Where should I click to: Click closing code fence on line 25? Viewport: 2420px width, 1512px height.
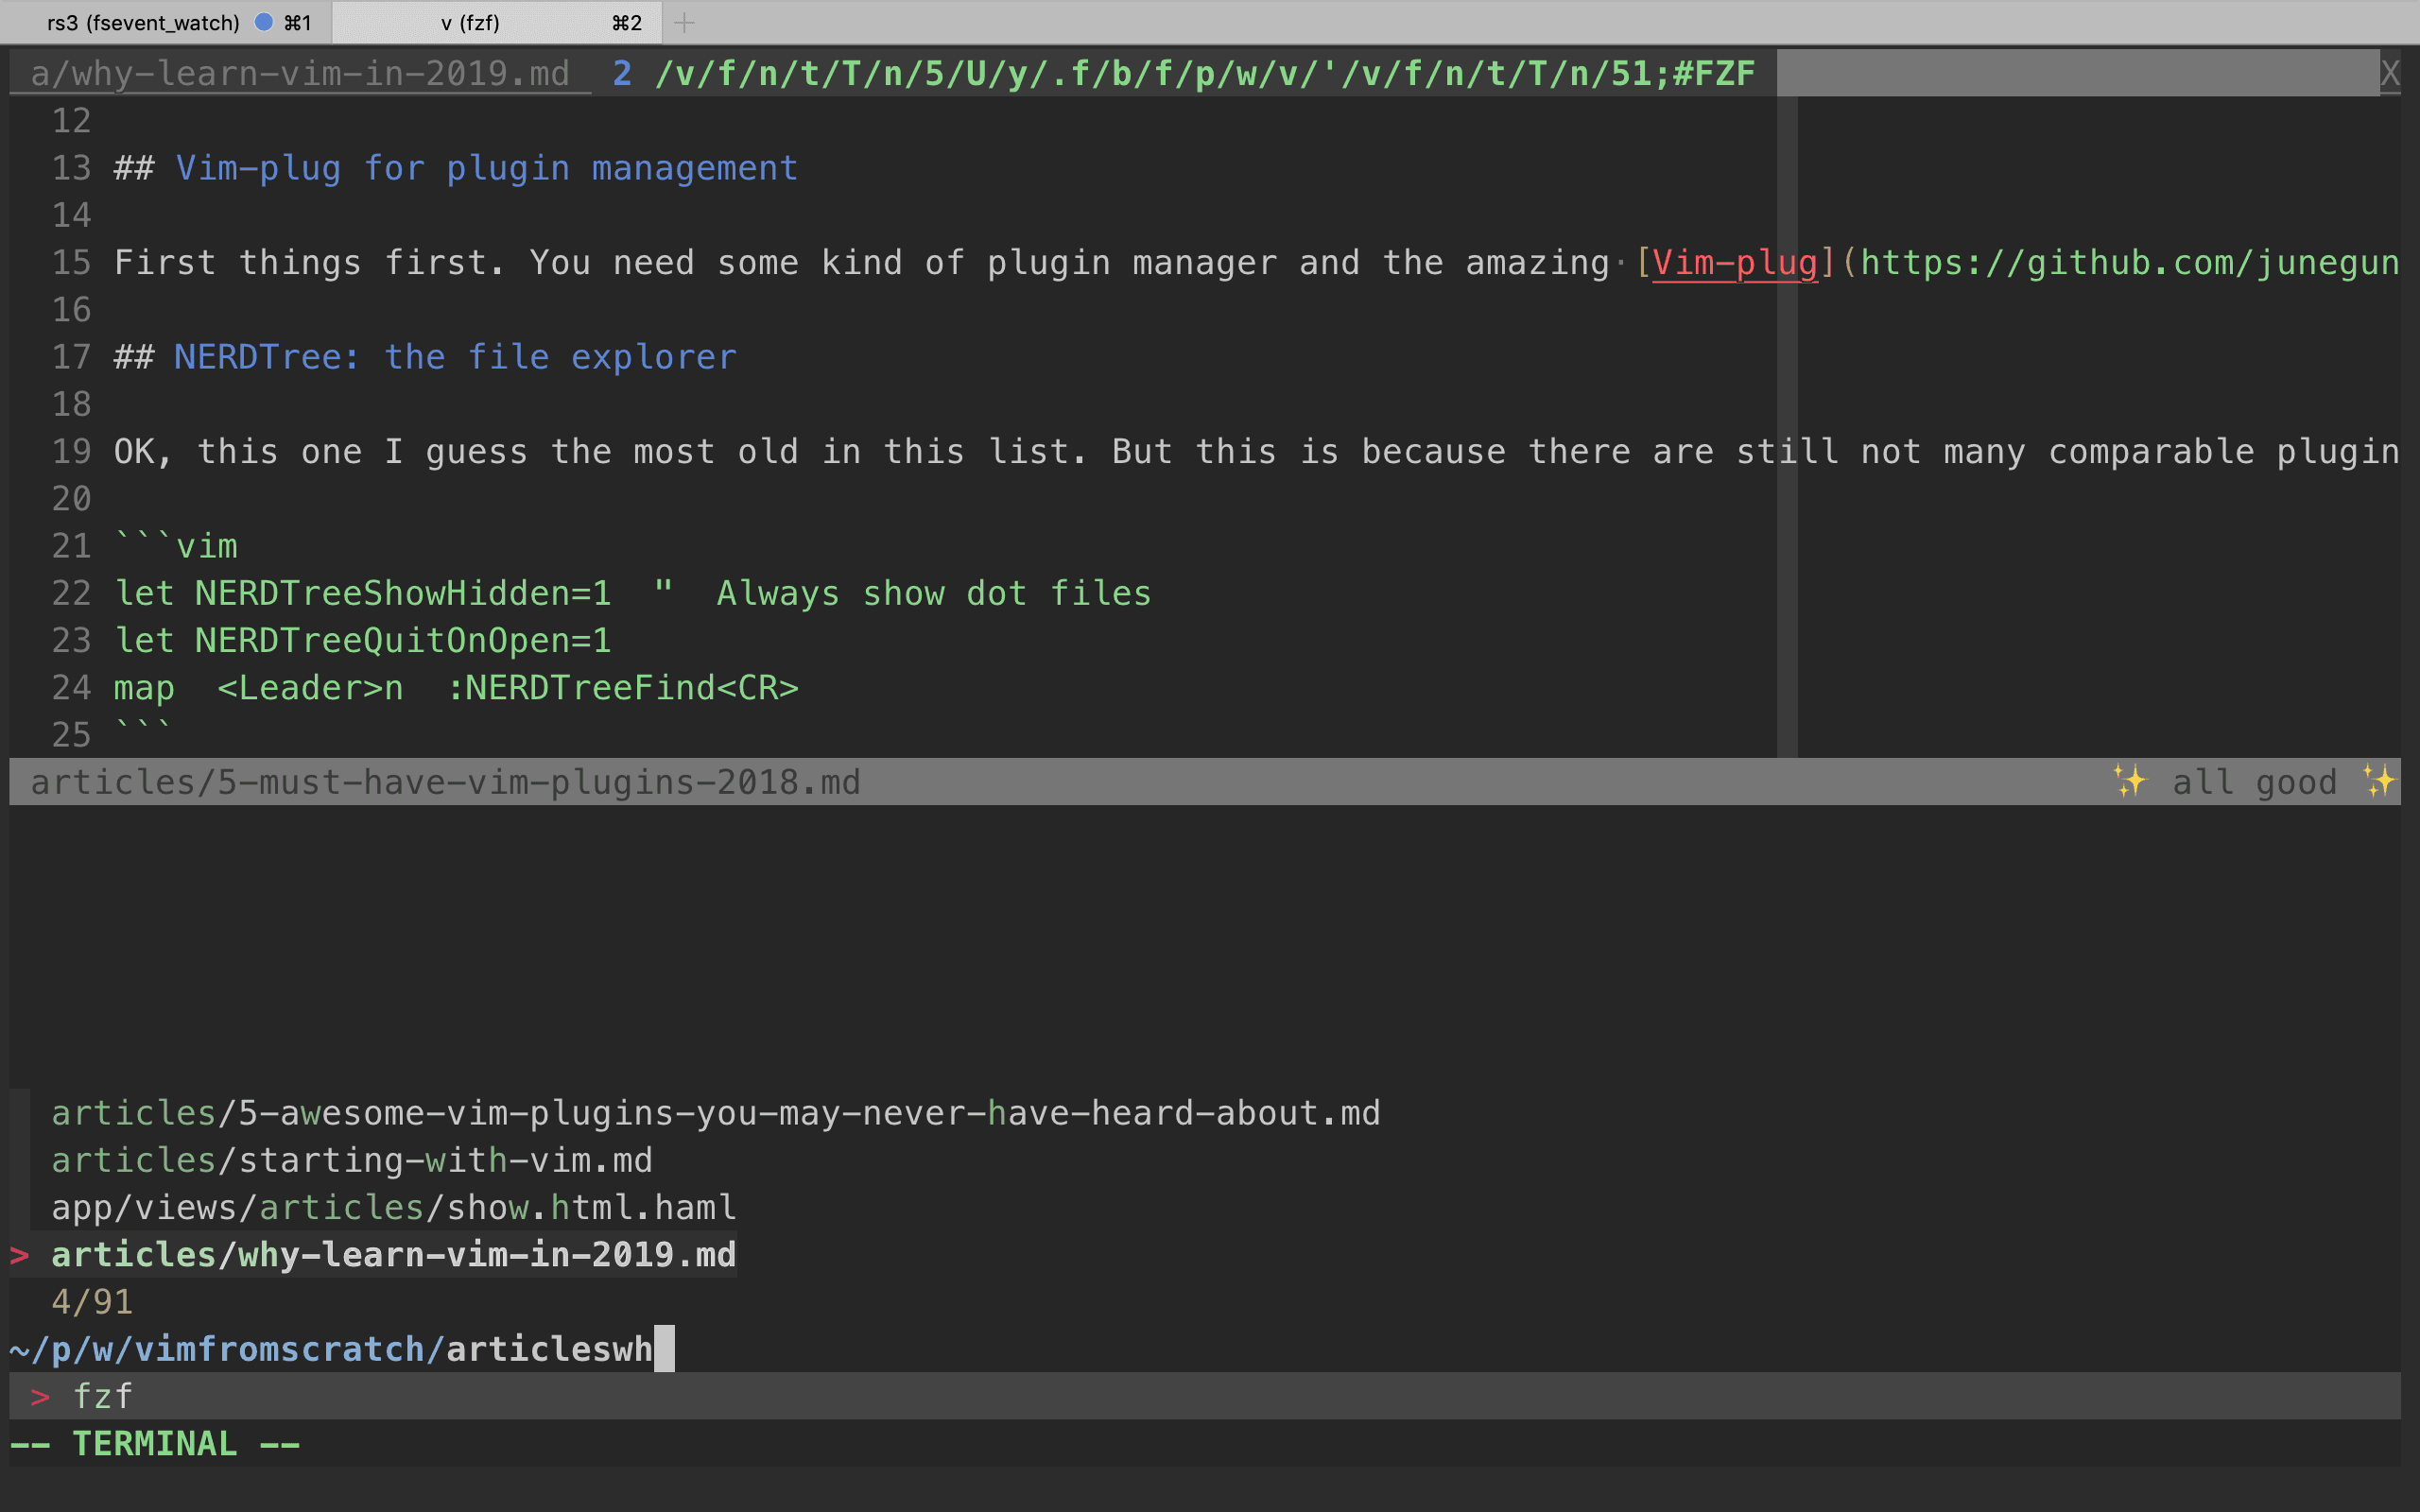(144, 730)
